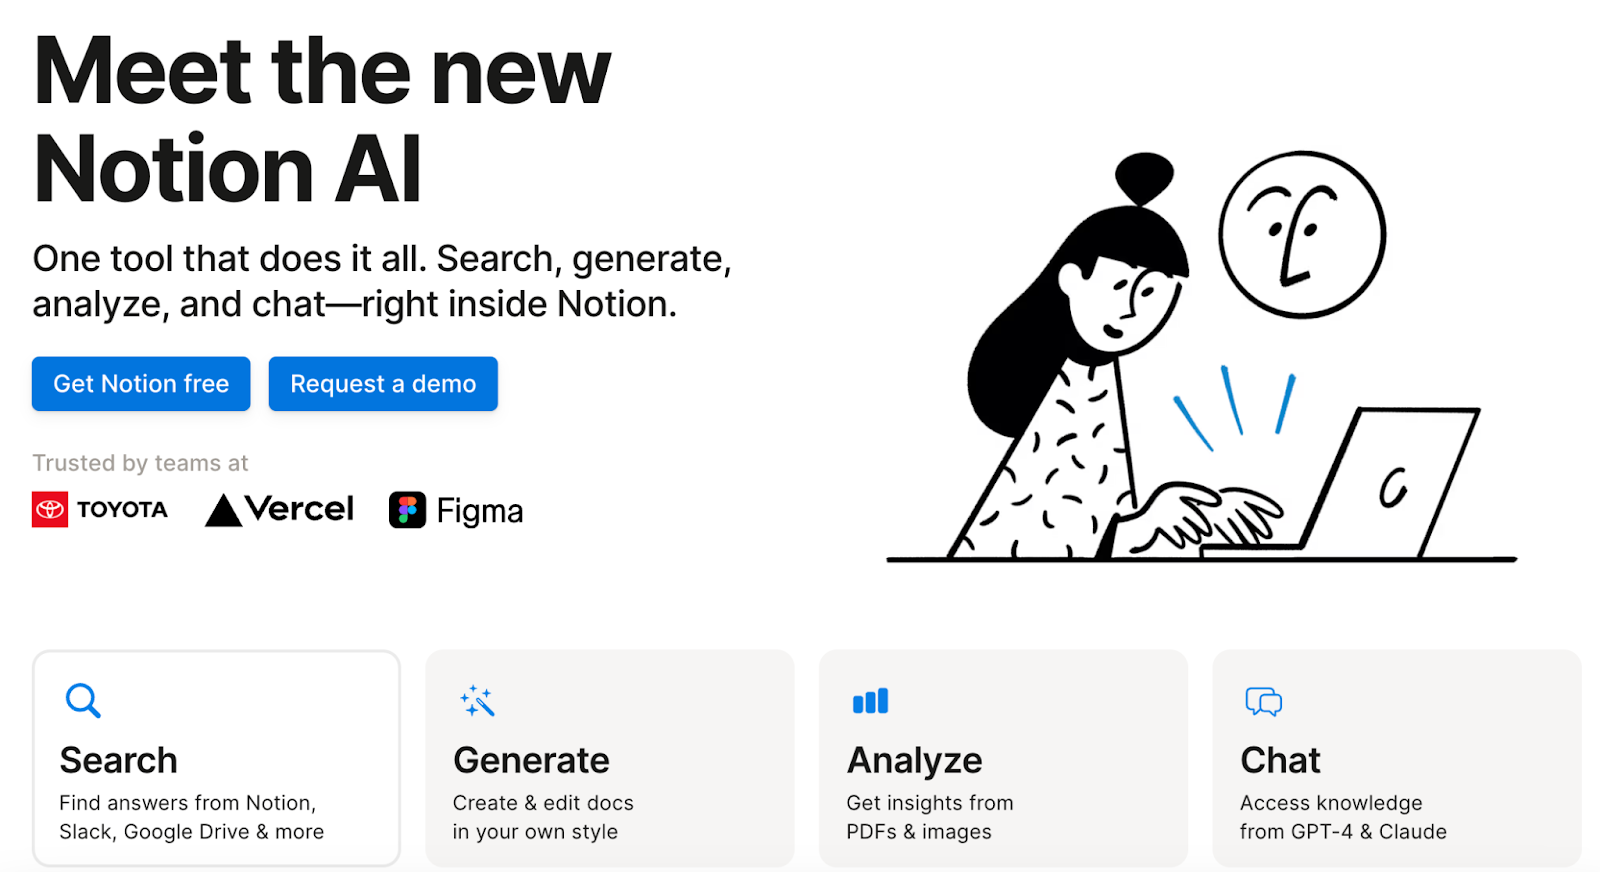1600x872 pixels.
Task: Click the magnifying glass Search icon
Action: tap(82, 701)
